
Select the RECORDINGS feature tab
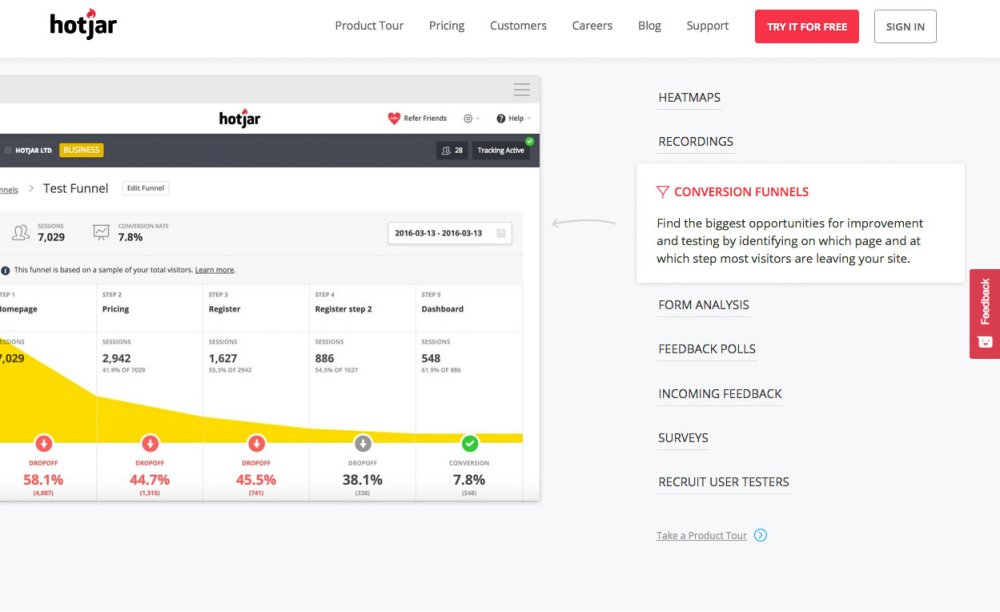point(696,142)
